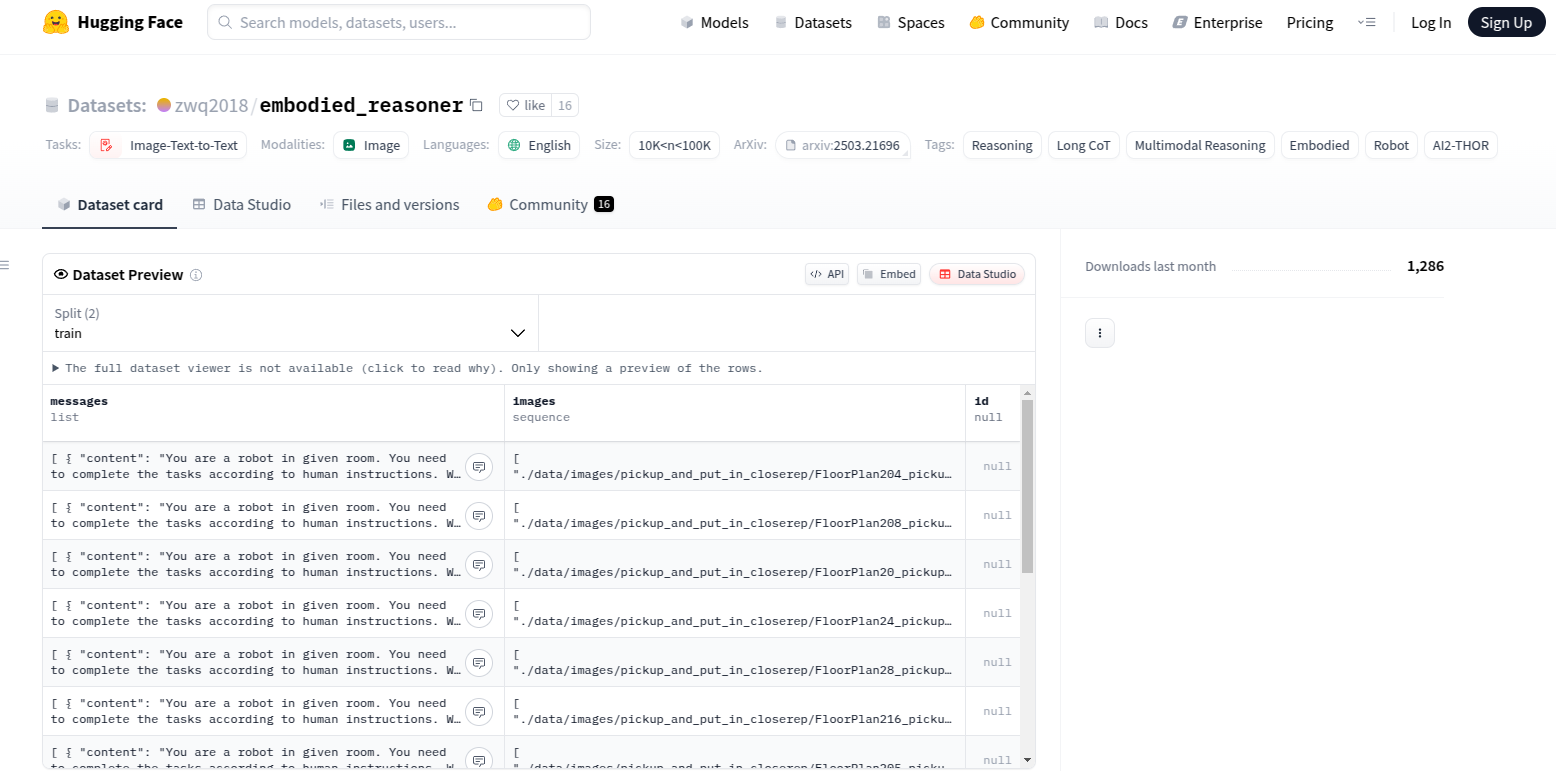1556x771 pixels.
Task: Like the embodied_reasoner dataset
Action: (x=525, y=105)
